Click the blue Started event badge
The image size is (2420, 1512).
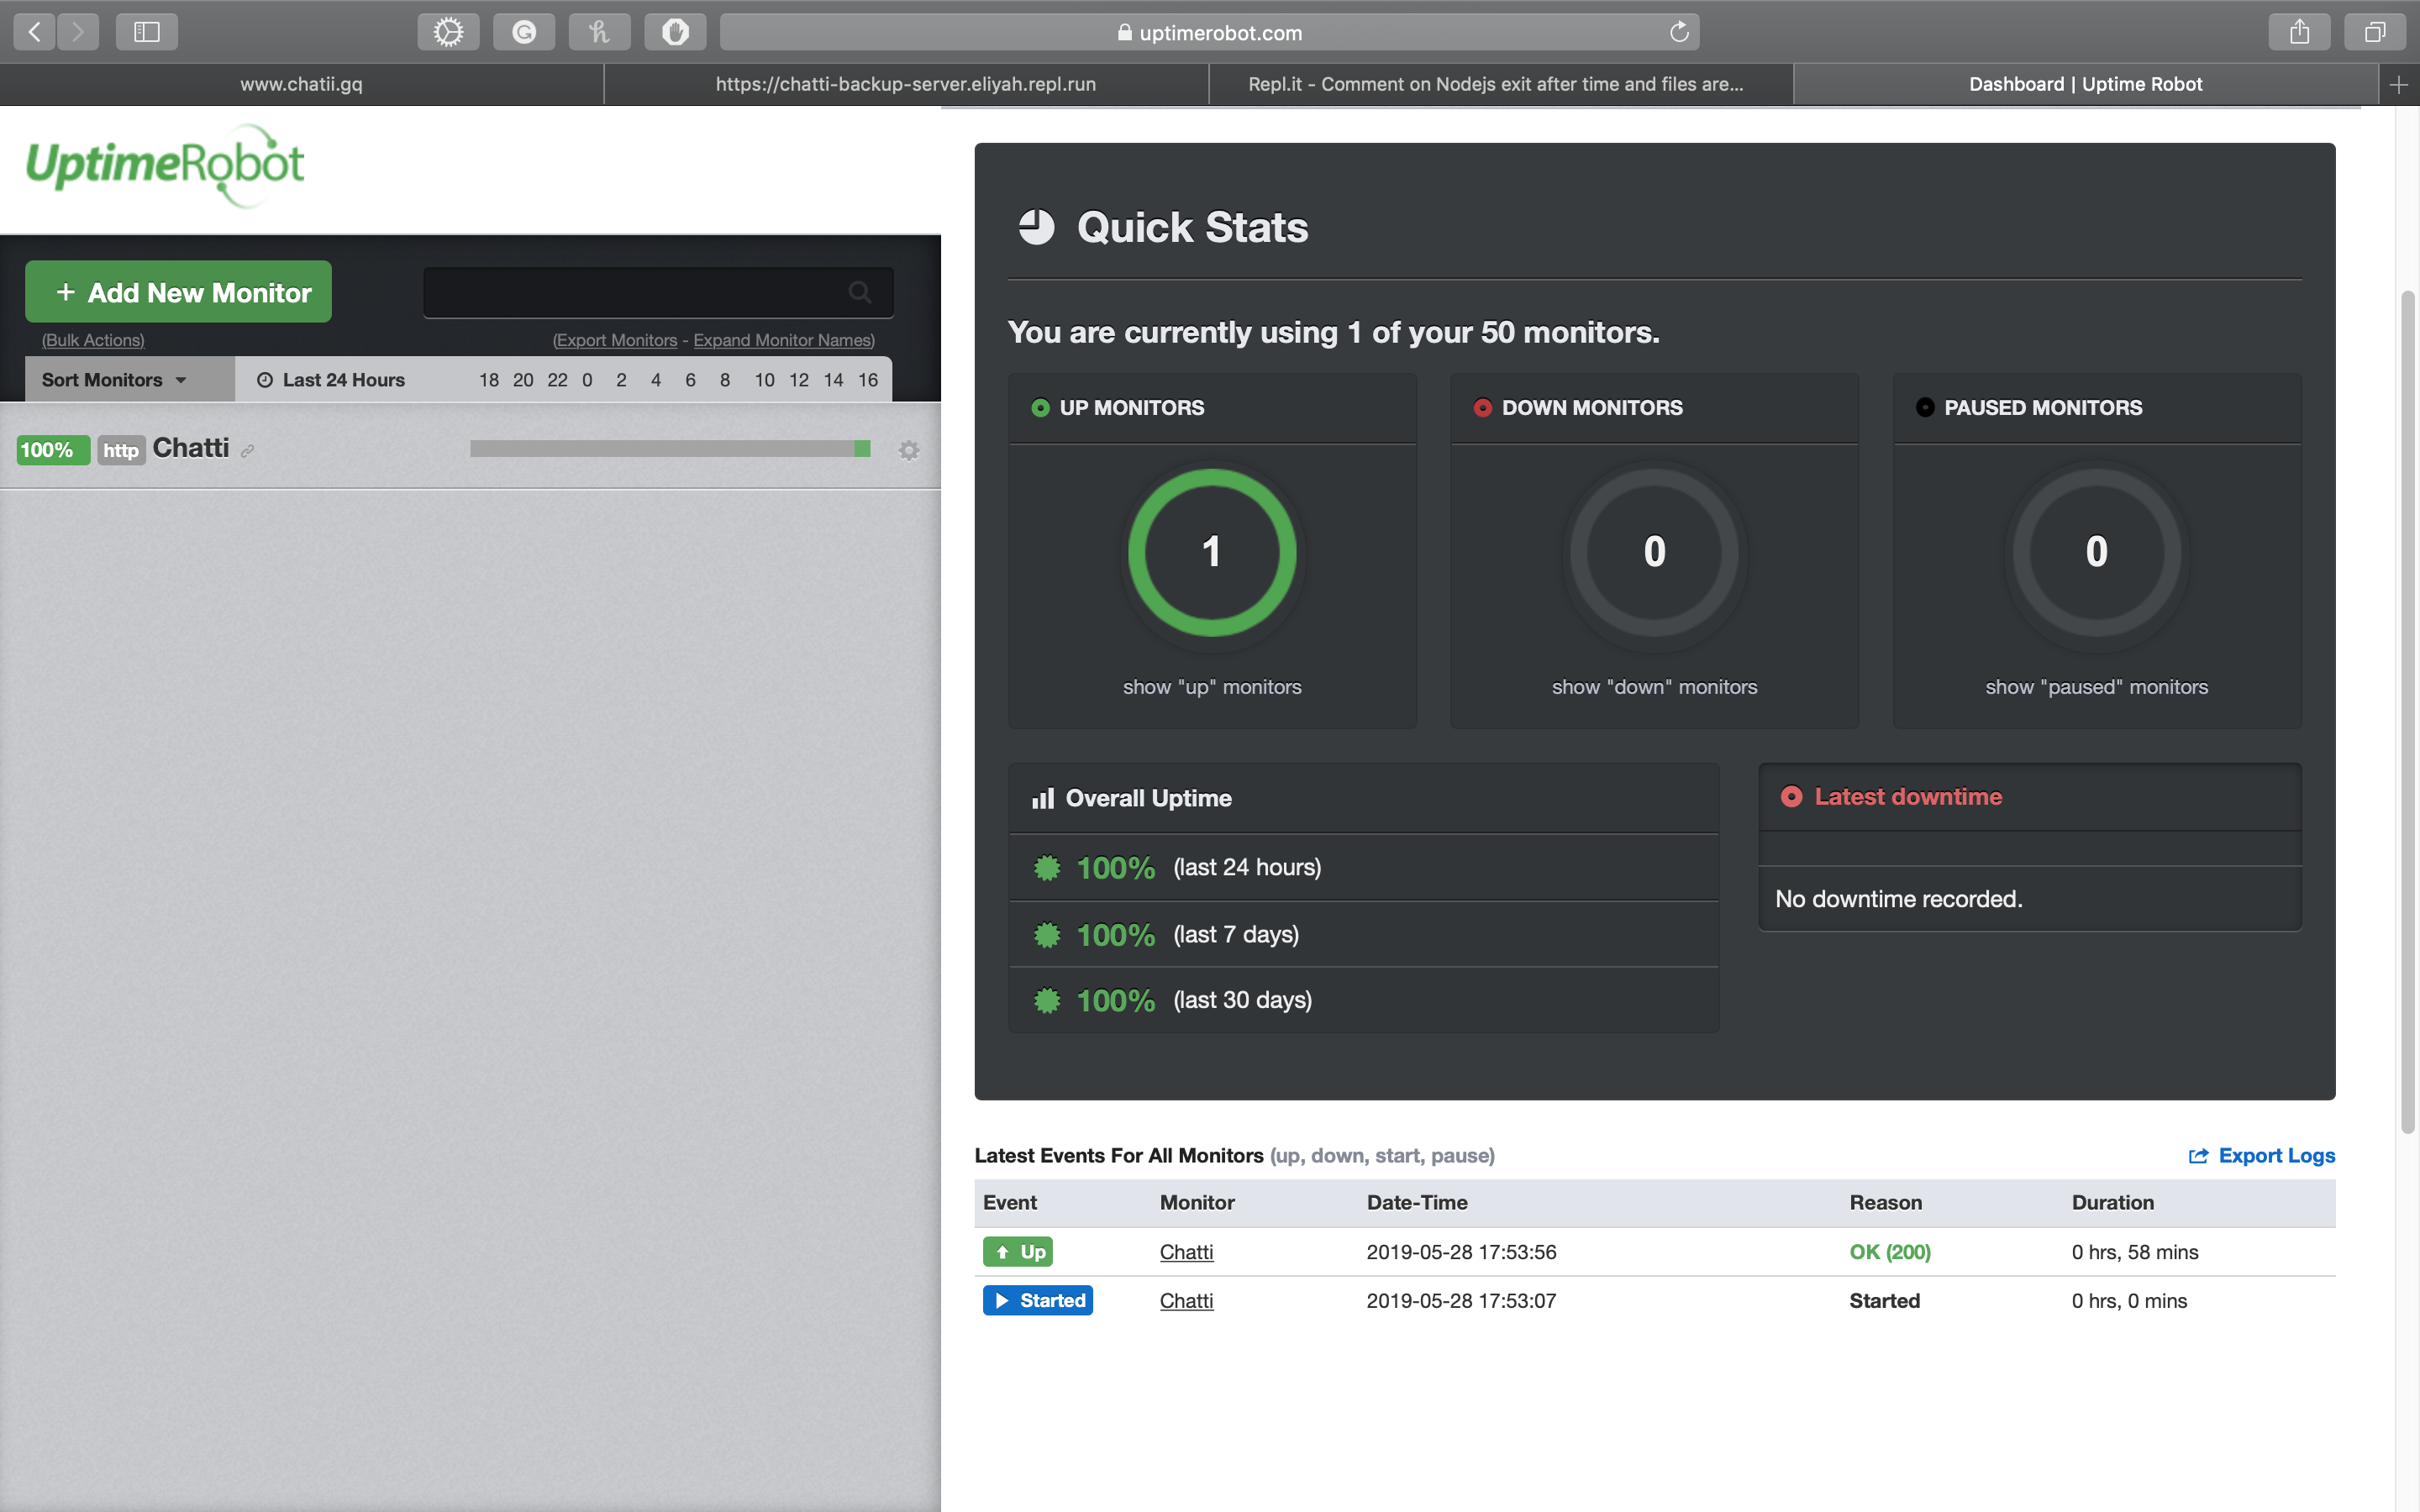click(1037, 1300)
